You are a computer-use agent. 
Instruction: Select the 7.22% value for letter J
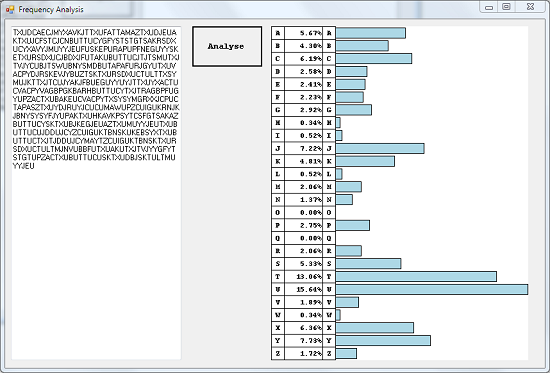tap(303, 148)
